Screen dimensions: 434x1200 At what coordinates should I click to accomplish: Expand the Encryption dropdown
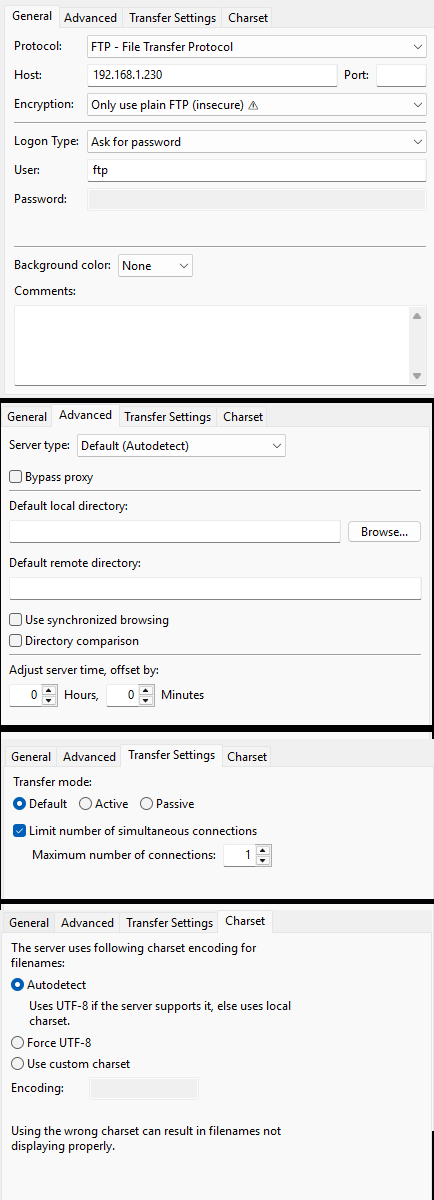[257, 104]
